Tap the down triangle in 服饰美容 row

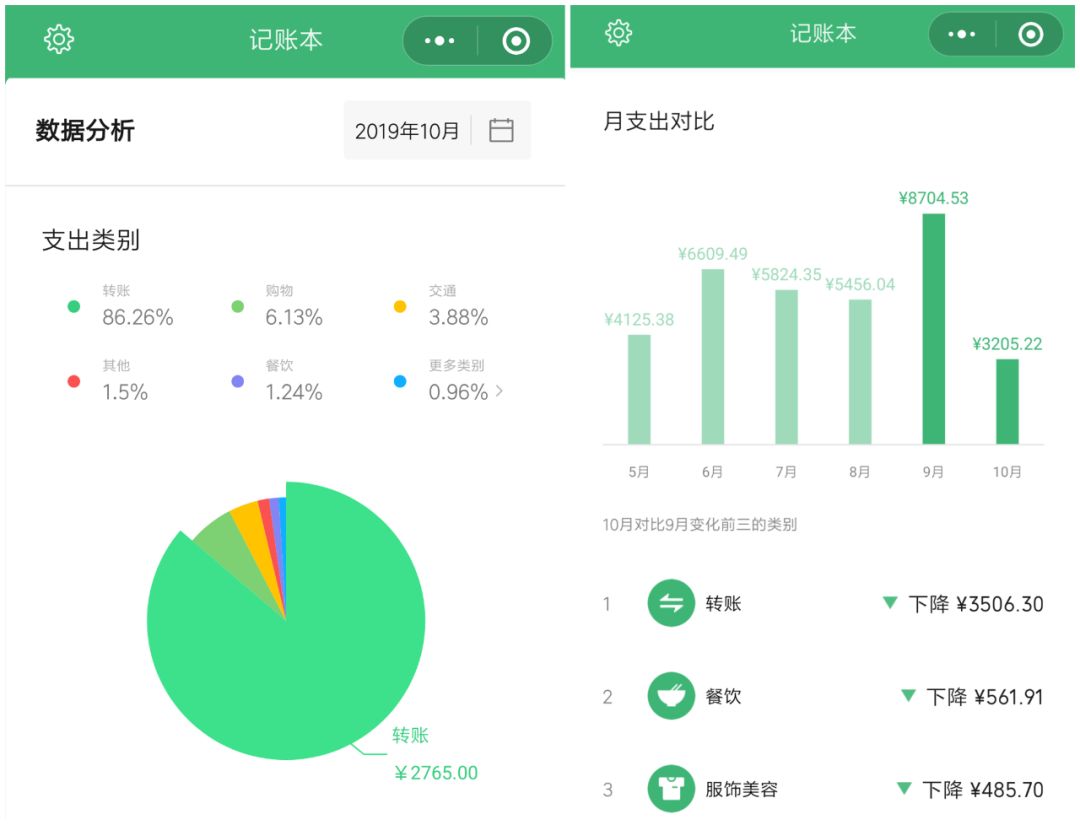904,788
